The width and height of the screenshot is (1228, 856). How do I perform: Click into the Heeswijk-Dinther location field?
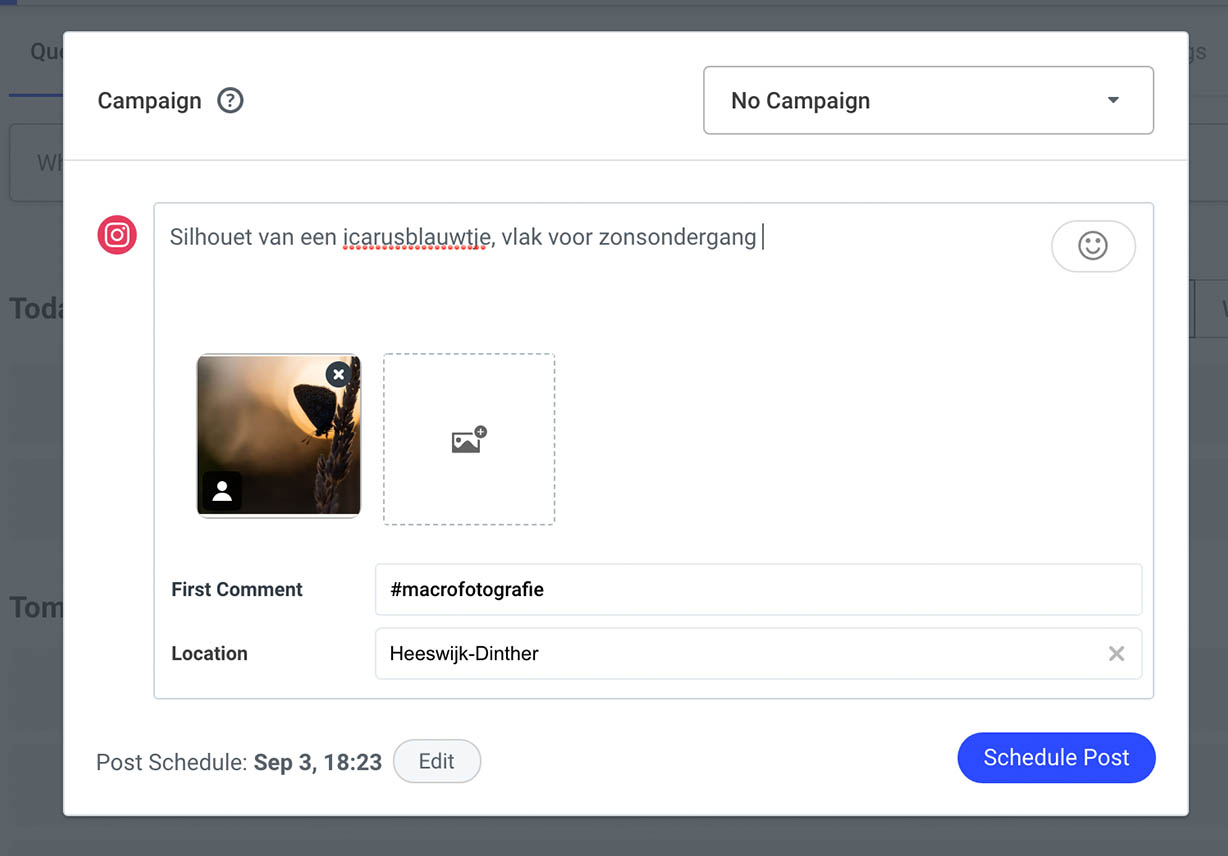740,654
